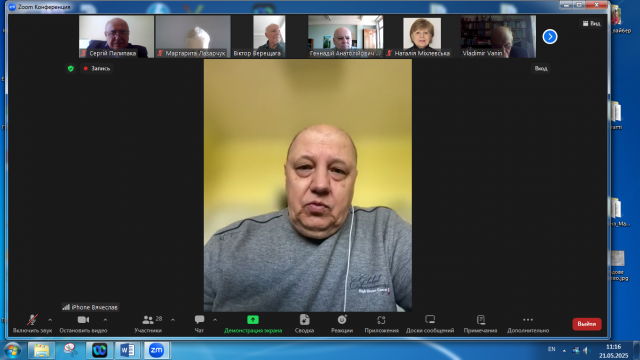Open the black-and-blue taskbar app icon
The width and height of the screenshot is (640, 360).
click(x=99, y=351)
